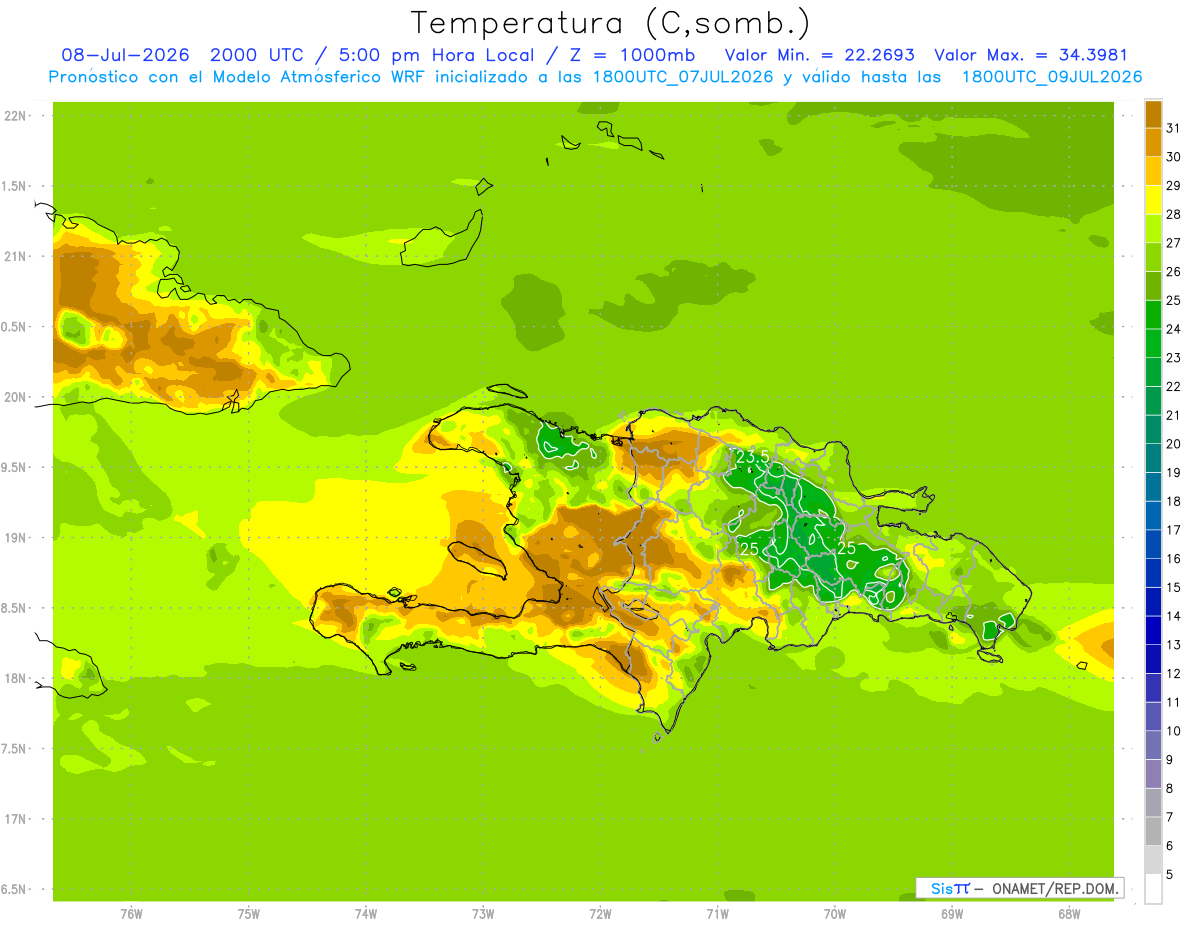
Task: Pick the legend band between 27 and 28
Action: (1153, 228)
